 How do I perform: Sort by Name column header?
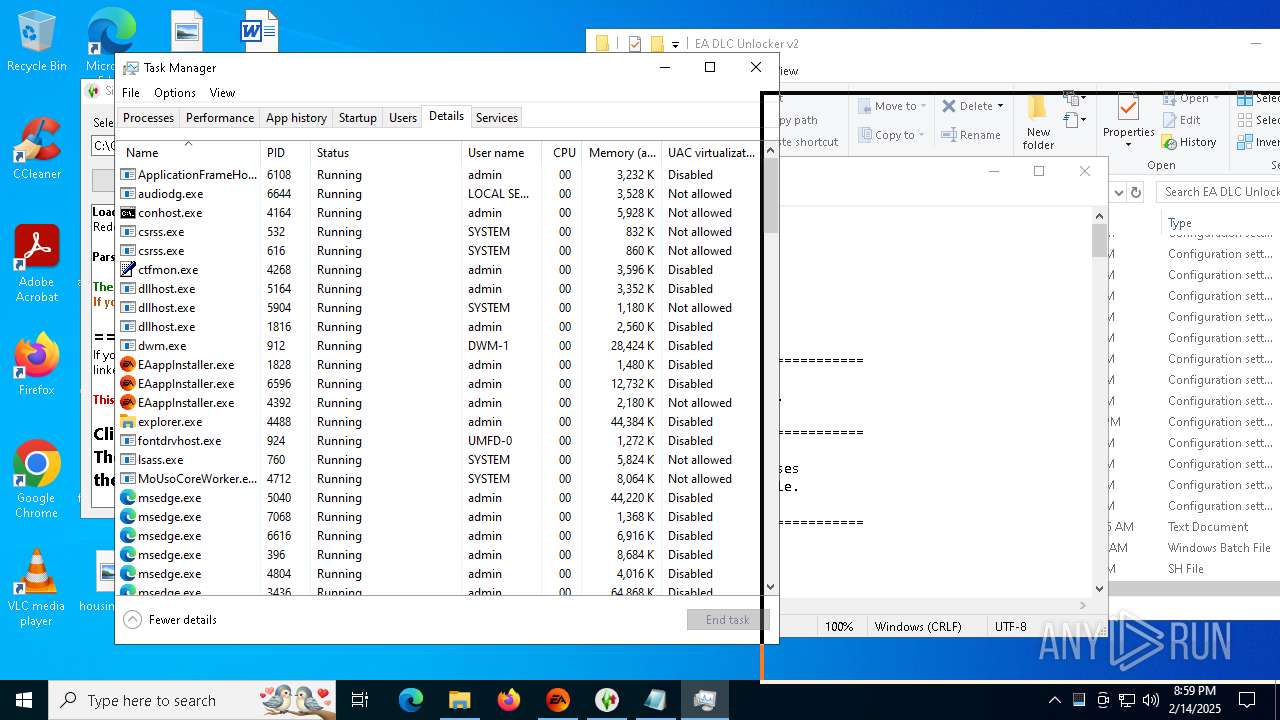(188, 152)
